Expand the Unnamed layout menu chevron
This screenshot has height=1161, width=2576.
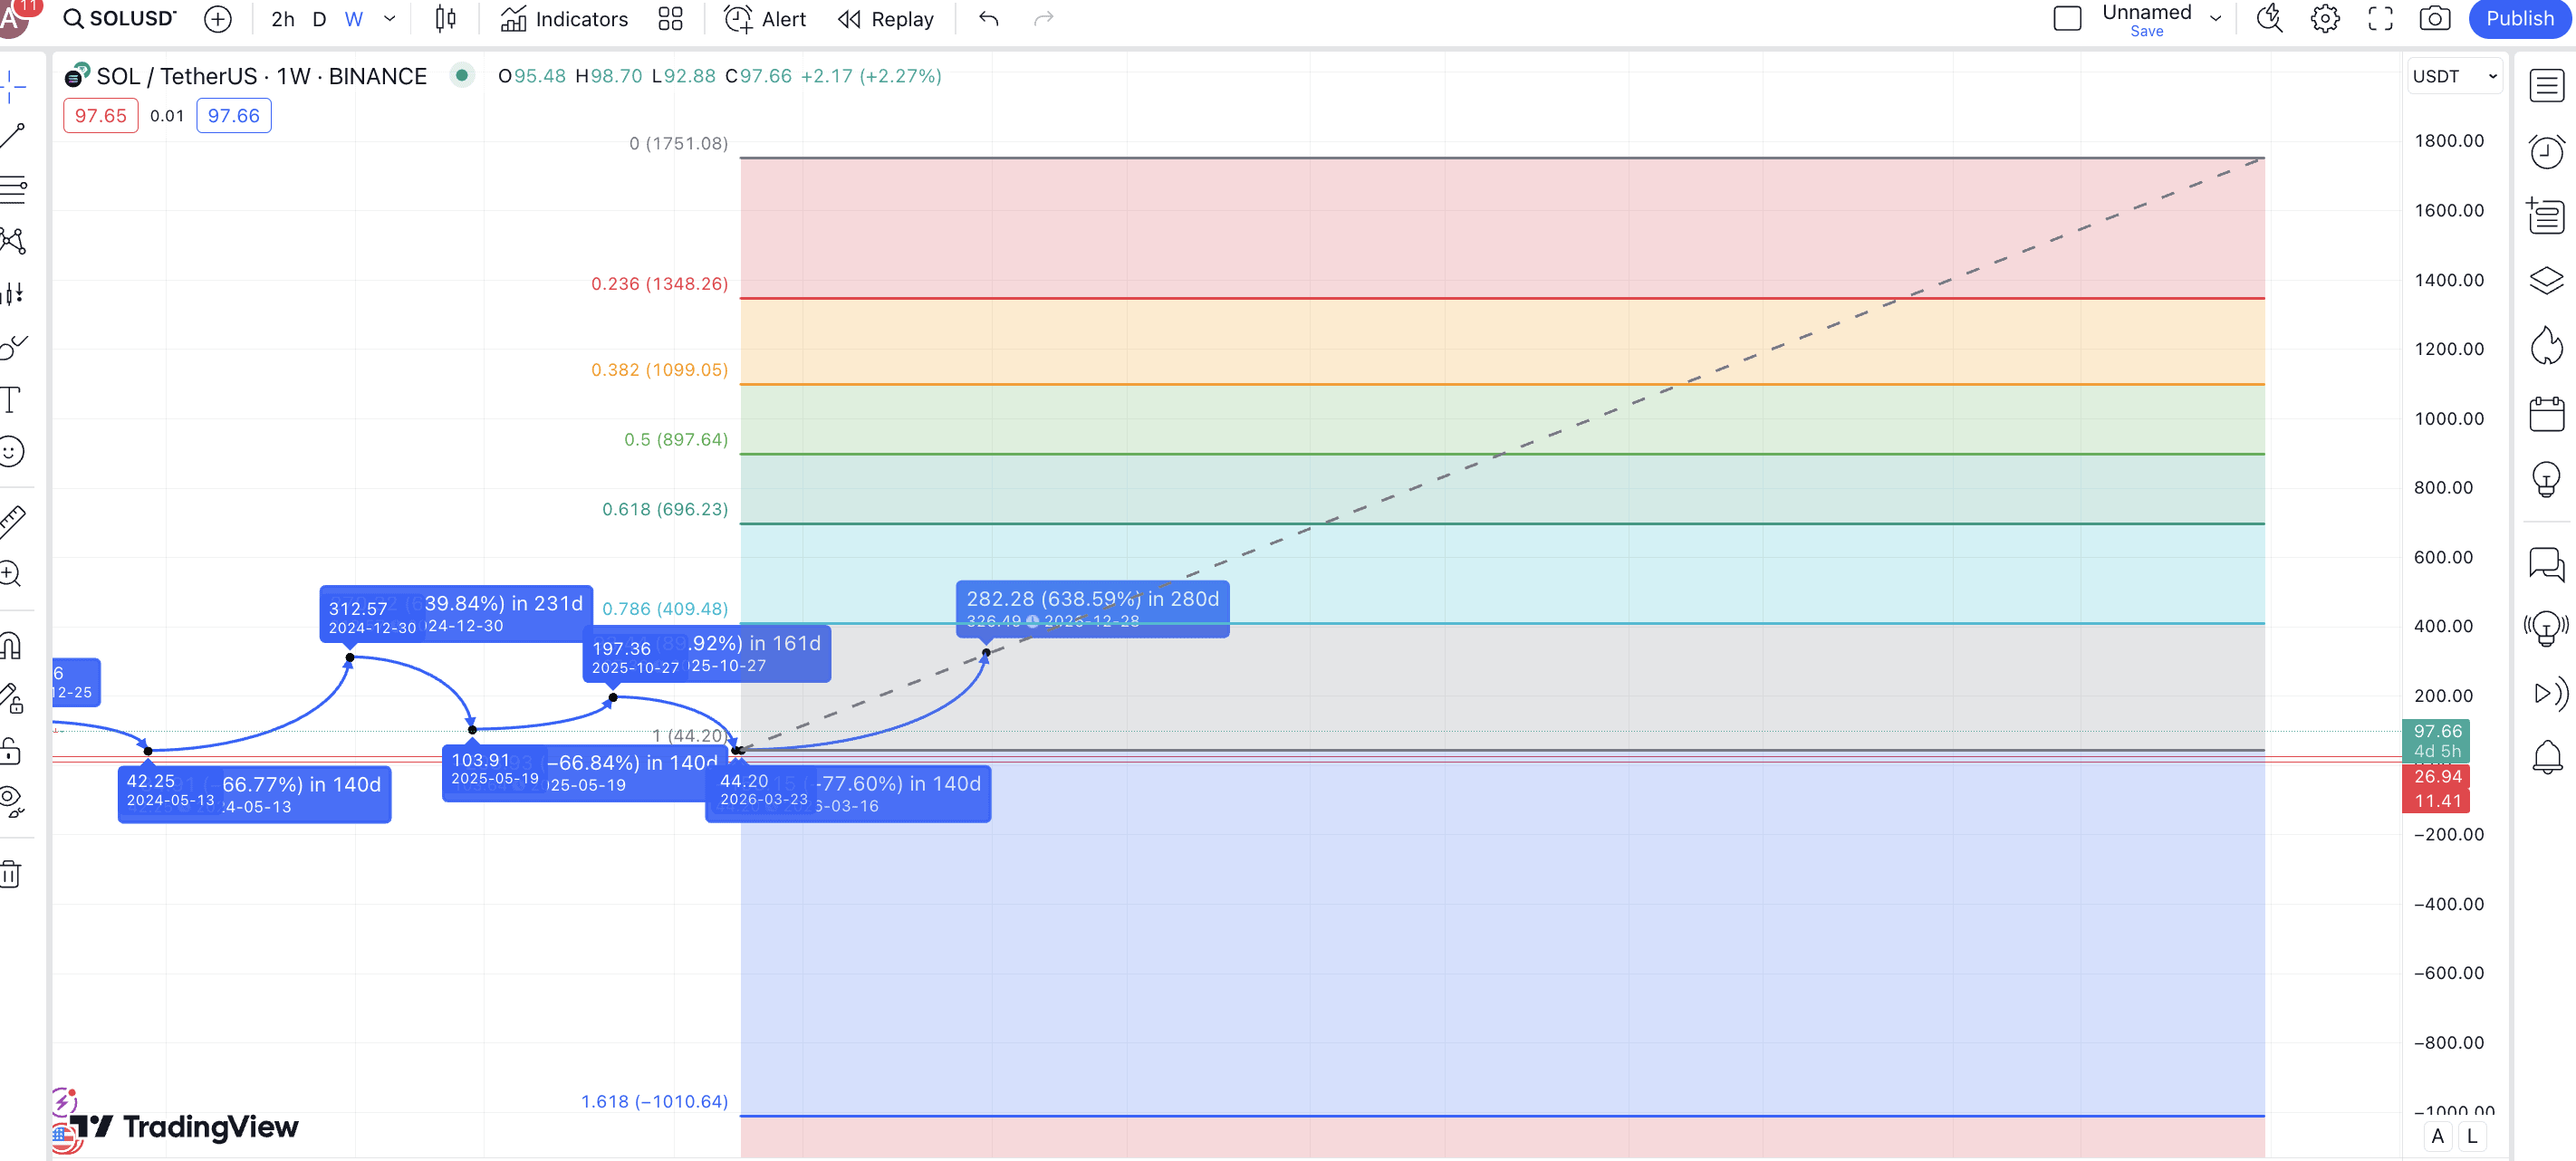[2215, 19]
